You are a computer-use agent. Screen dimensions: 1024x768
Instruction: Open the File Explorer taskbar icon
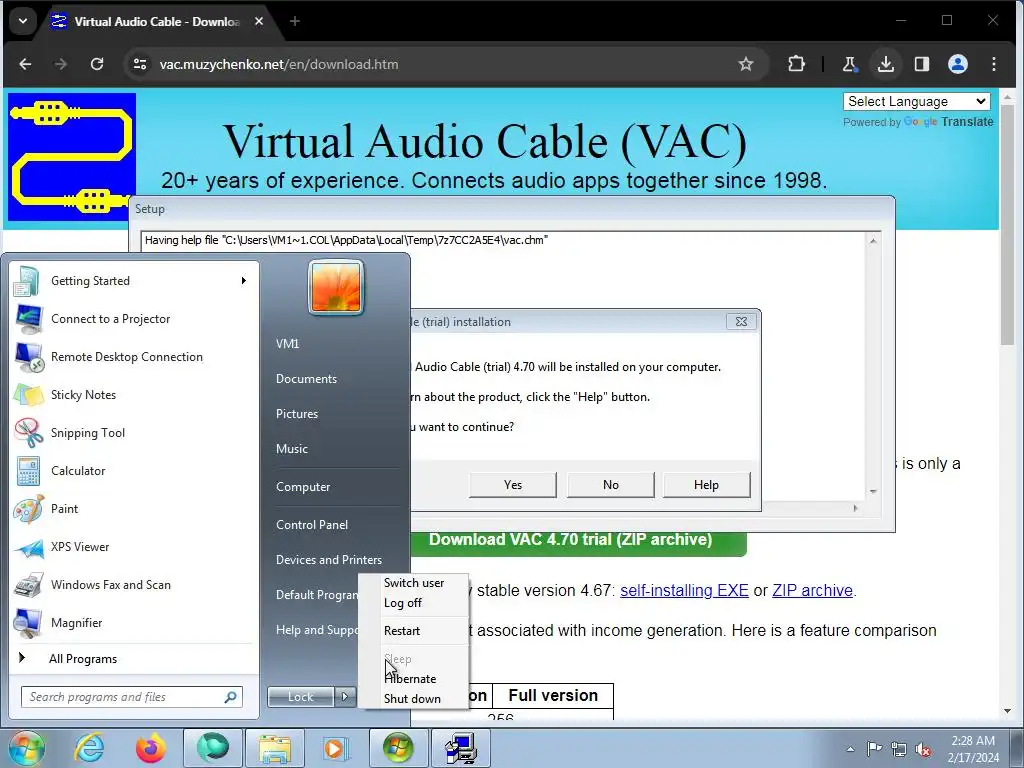click(x=275, y=748)
